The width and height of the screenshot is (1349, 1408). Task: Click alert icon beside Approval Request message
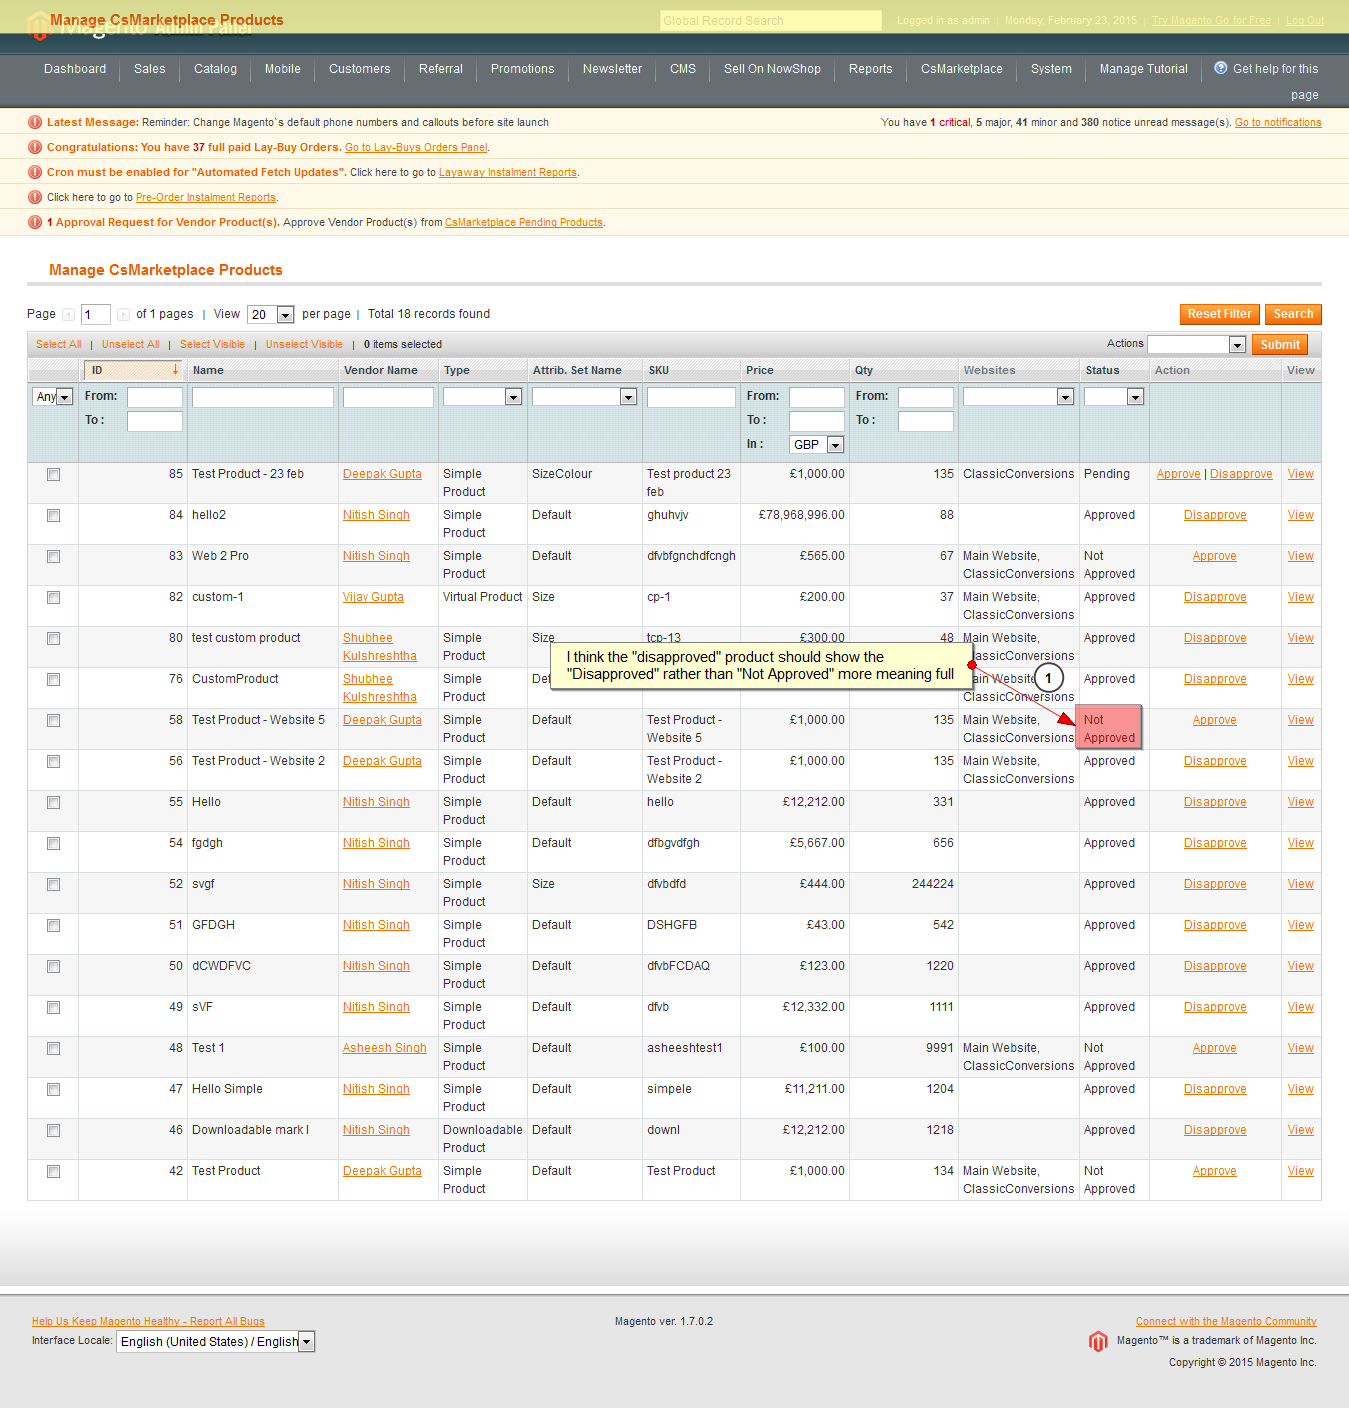(x=35, y=222)
